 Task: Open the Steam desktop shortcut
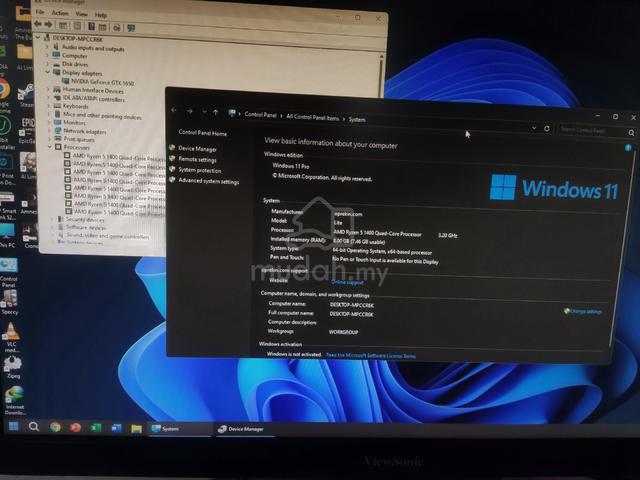point(26,95)
